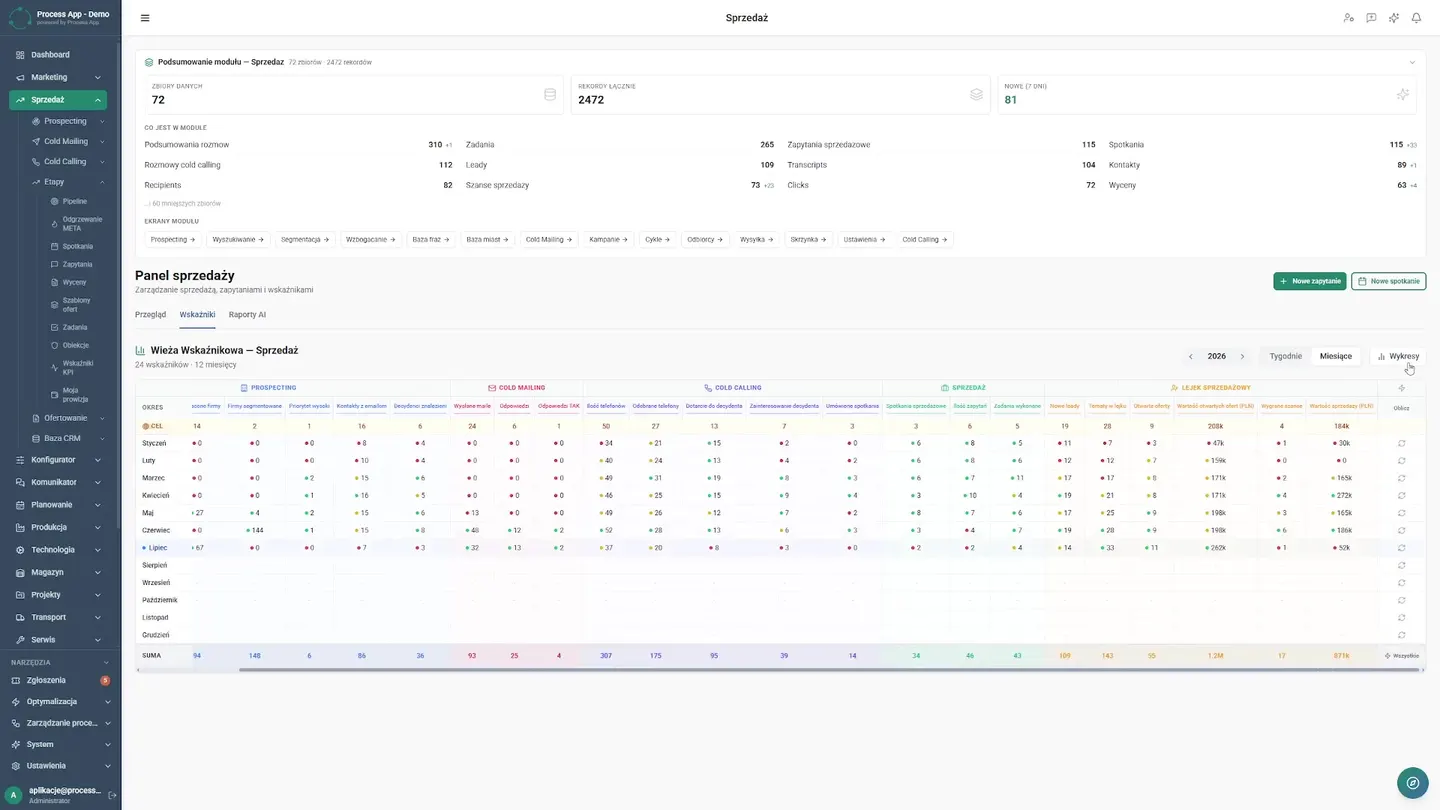Click the Spotkania calendar icon in sidebar
The height and width of the screenshot is (810, 1440).
point(54,246)
